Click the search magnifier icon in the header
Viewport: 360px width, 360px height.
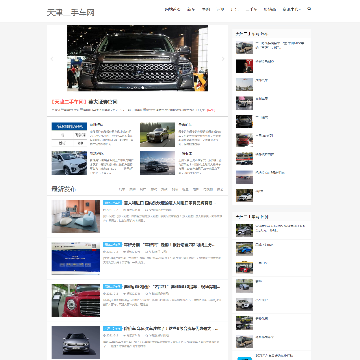pyautogui.click(x=309, y=9)
